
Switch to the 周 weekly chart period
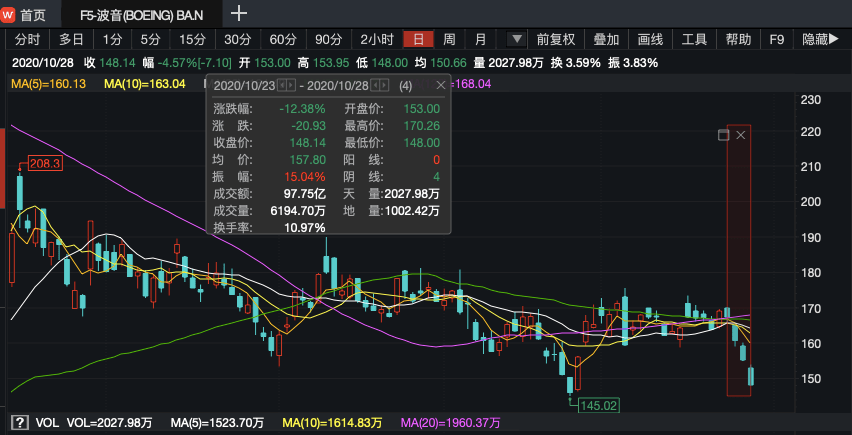[x=449, y=39]
